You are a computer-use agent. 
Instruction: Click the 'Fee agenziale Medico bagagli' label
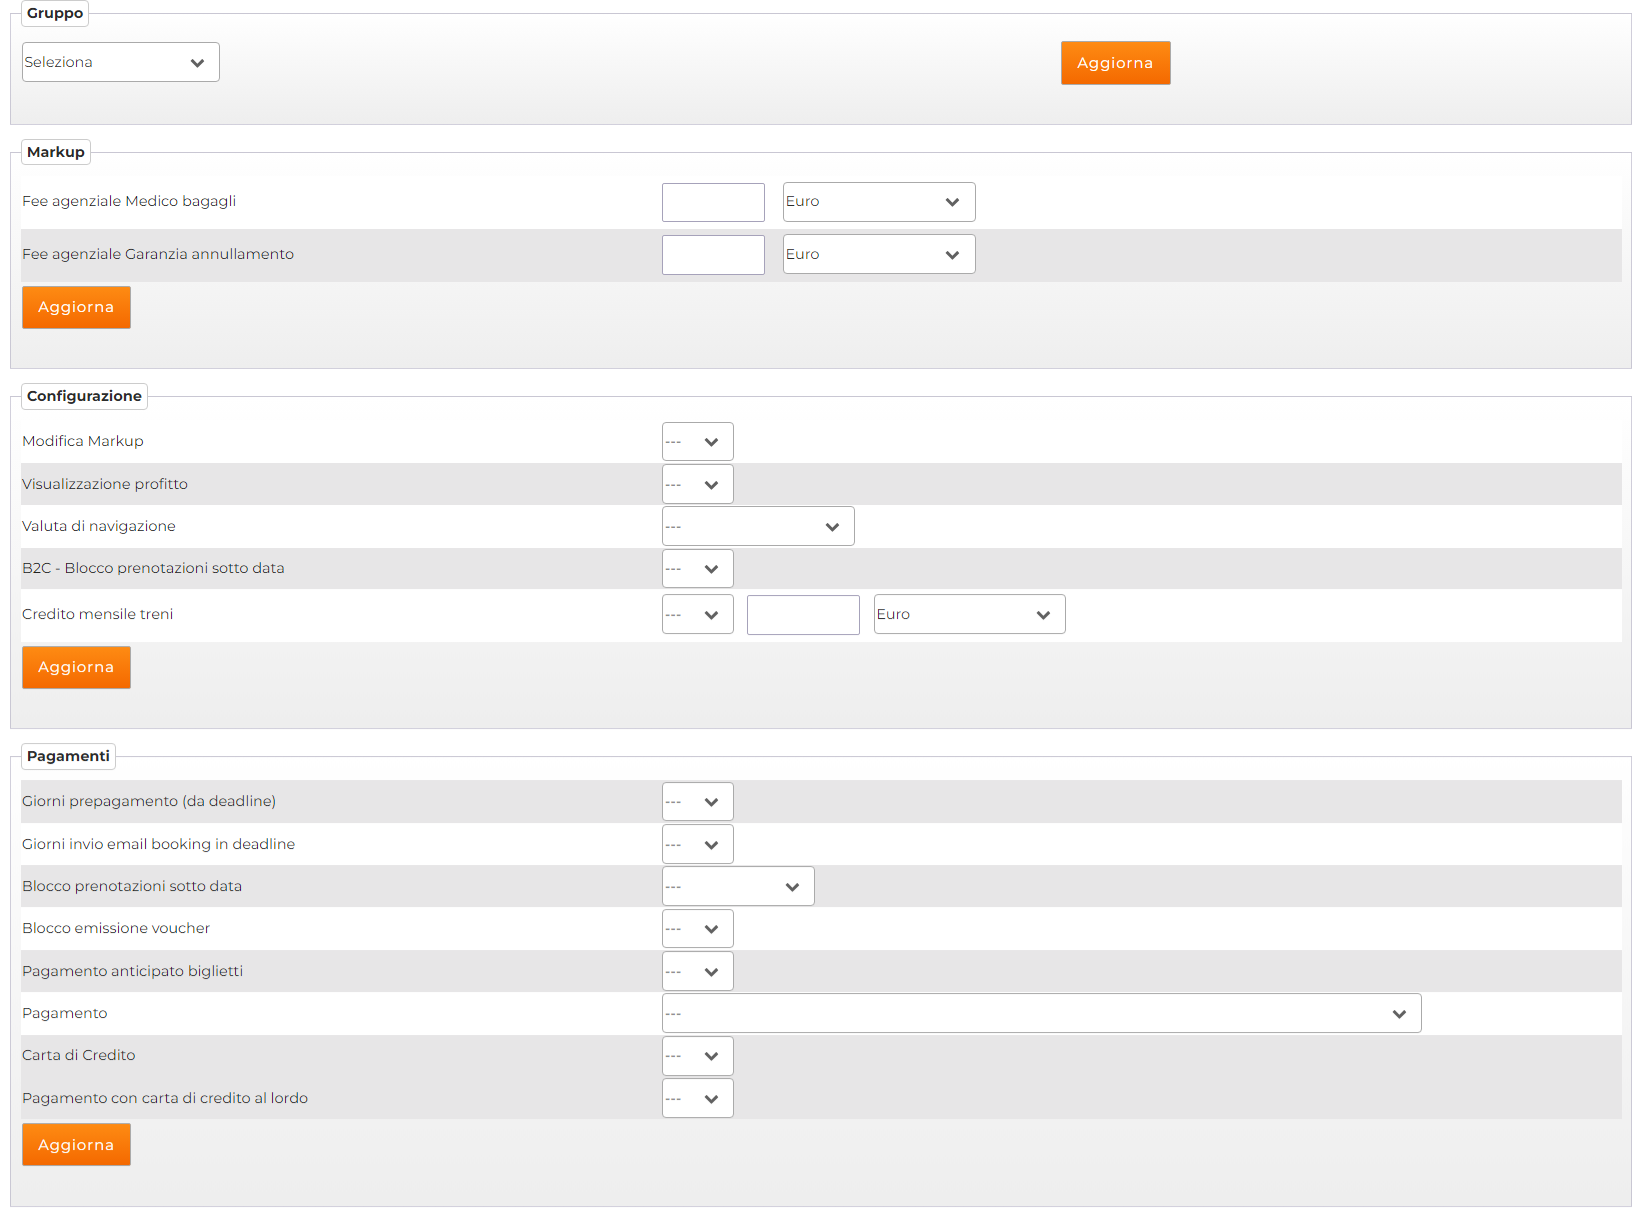(129, 201)
